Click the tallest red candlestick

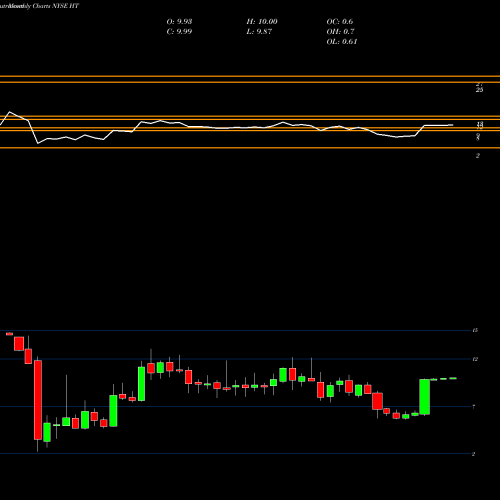pyautogui.click(x=38, y=400)
